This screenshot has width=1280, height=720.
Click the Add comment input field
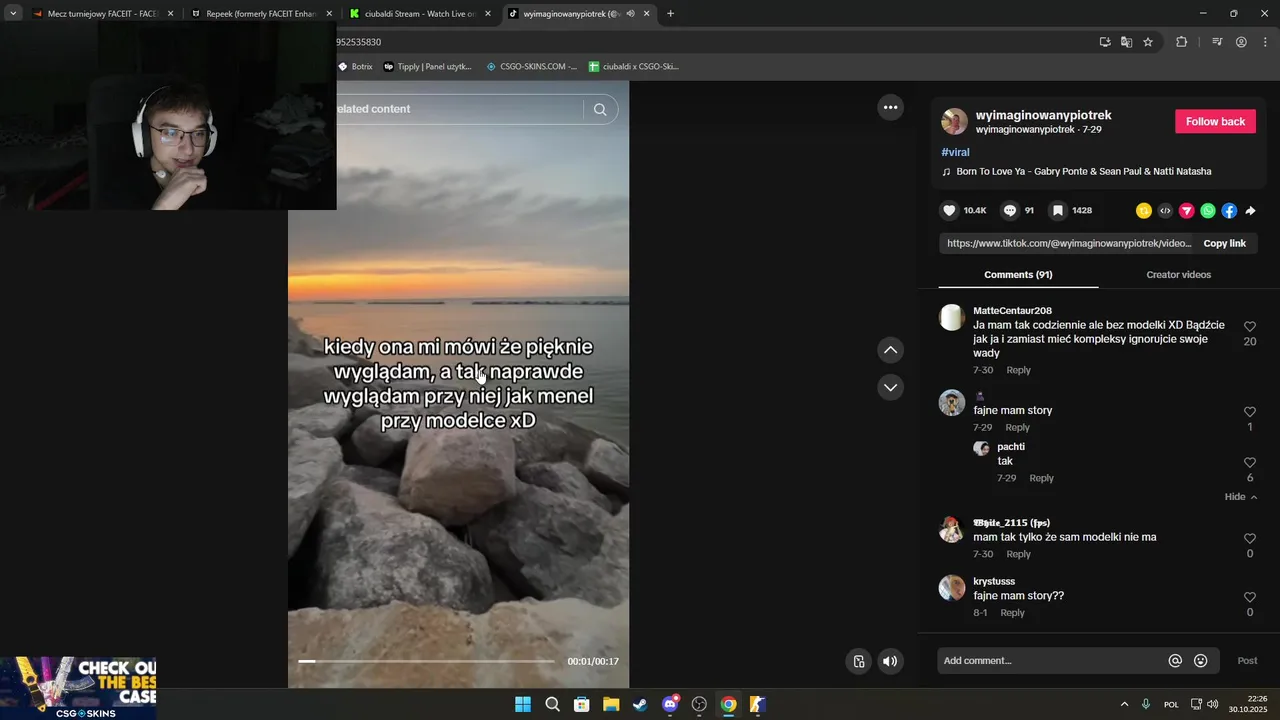coord(1052,661)
